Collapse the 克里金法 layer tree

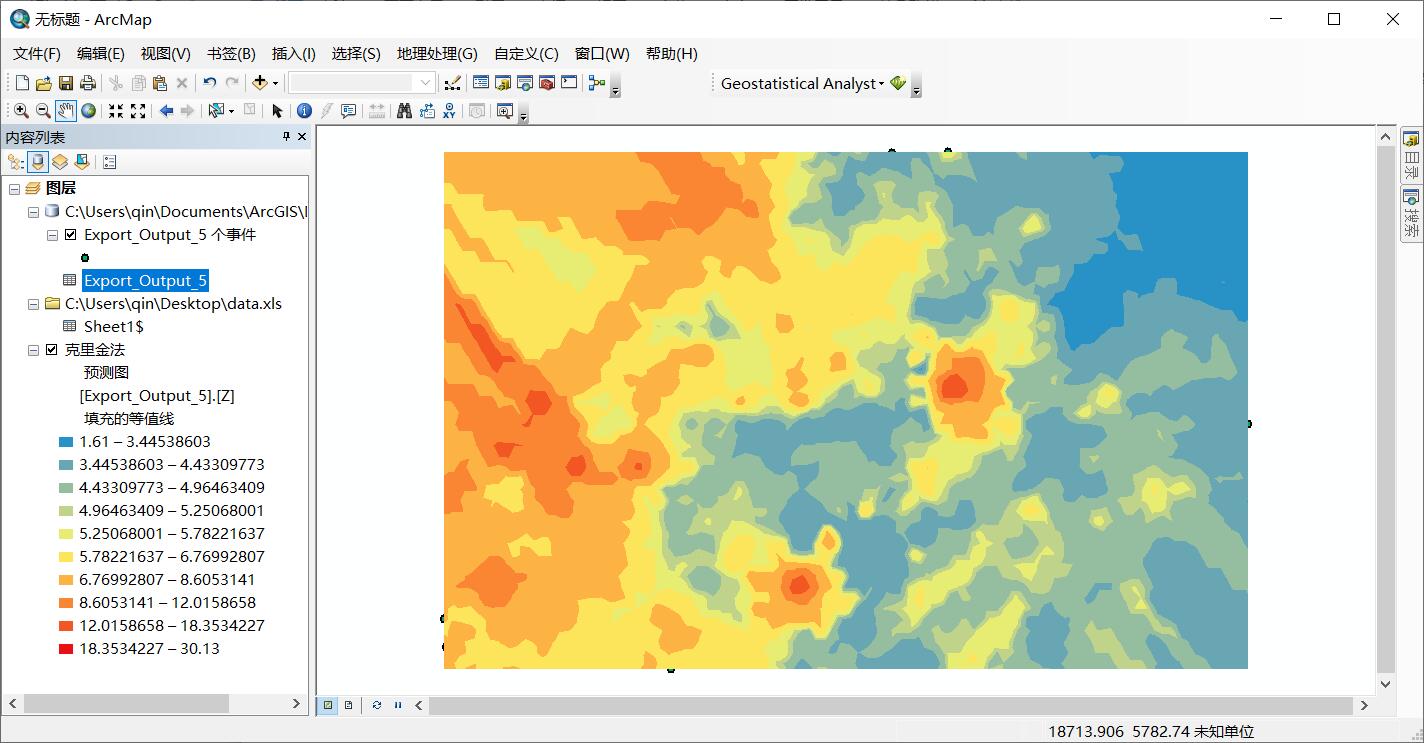pyautogui.click(x=33, y=350)
